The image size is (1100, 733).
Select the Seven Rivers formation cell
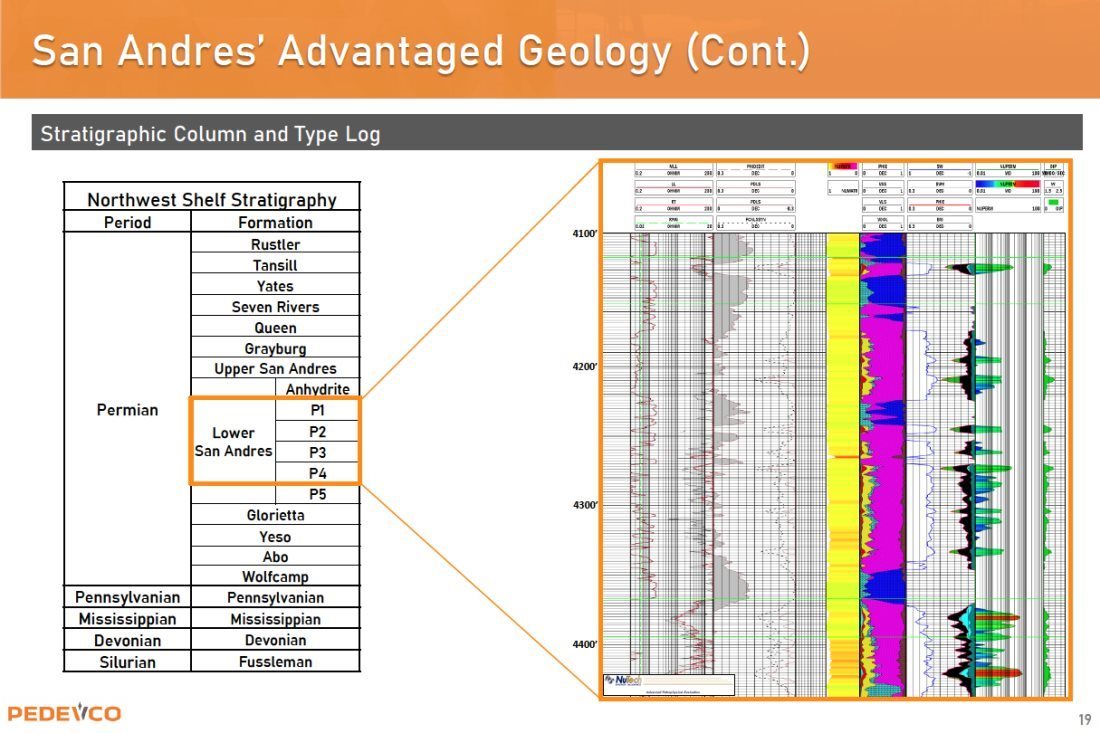[x=275, y=307]
